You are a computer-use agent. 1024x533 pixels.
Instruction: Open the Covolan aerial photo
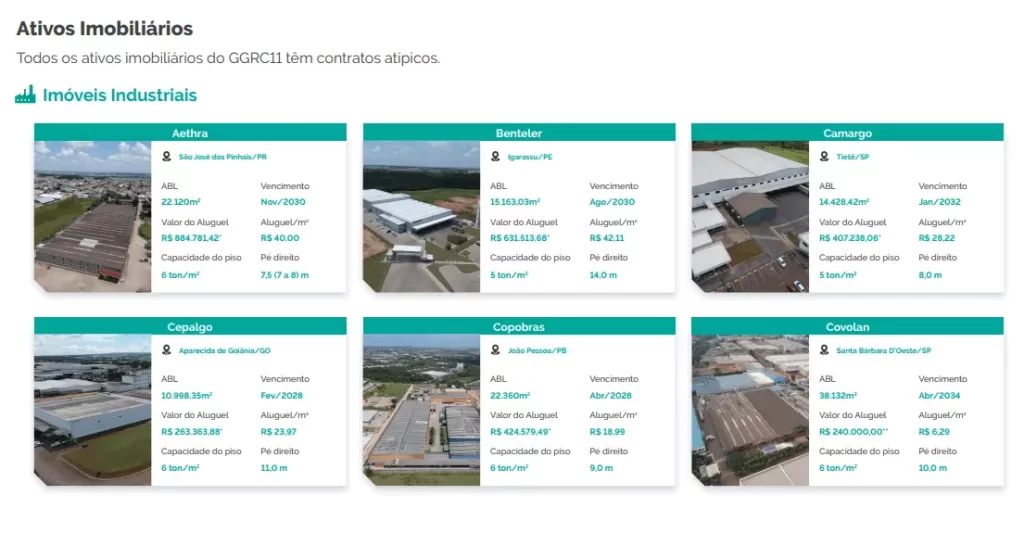tap(750, 410)
